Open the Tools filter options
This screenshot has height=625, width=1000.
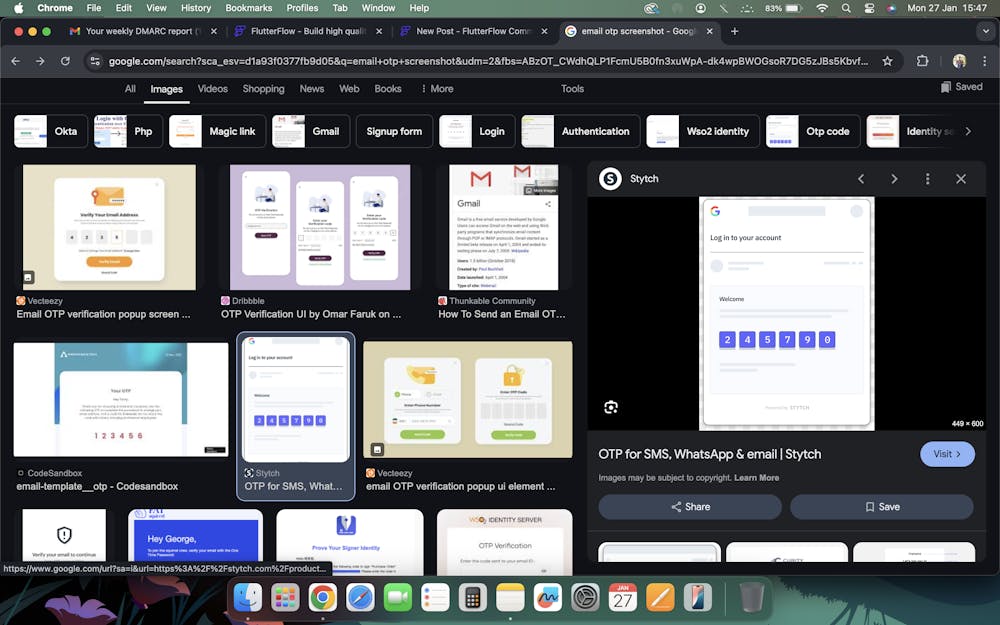coord(572,89)
